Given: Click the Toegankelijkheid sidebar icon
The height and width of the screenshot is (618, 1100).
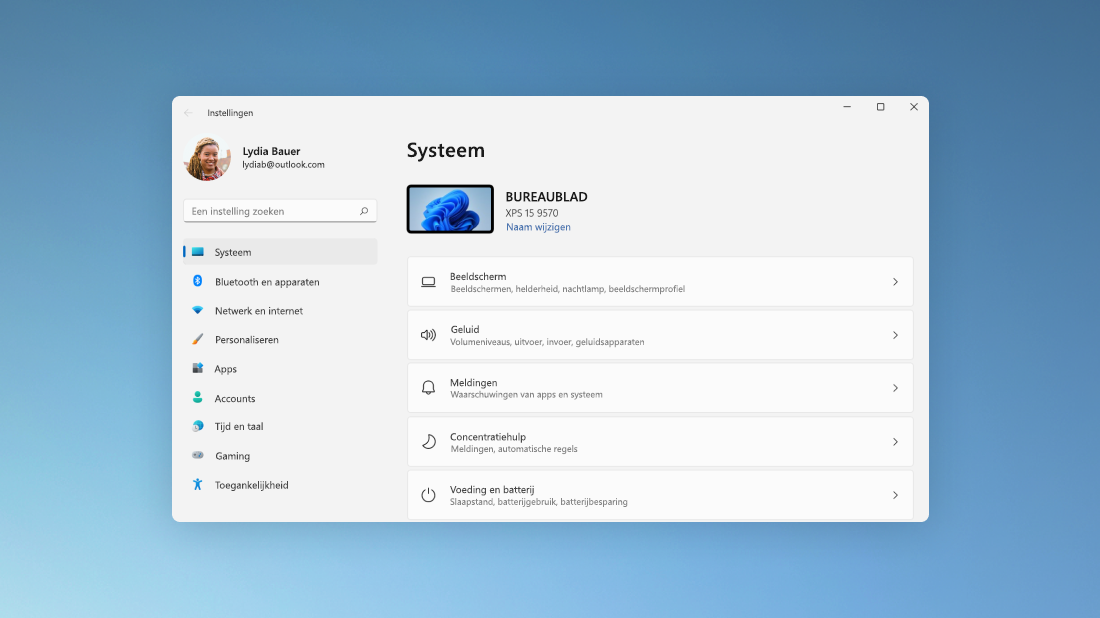Looking at the screenshot, I should pyautogui.click(x=200, y=484).
